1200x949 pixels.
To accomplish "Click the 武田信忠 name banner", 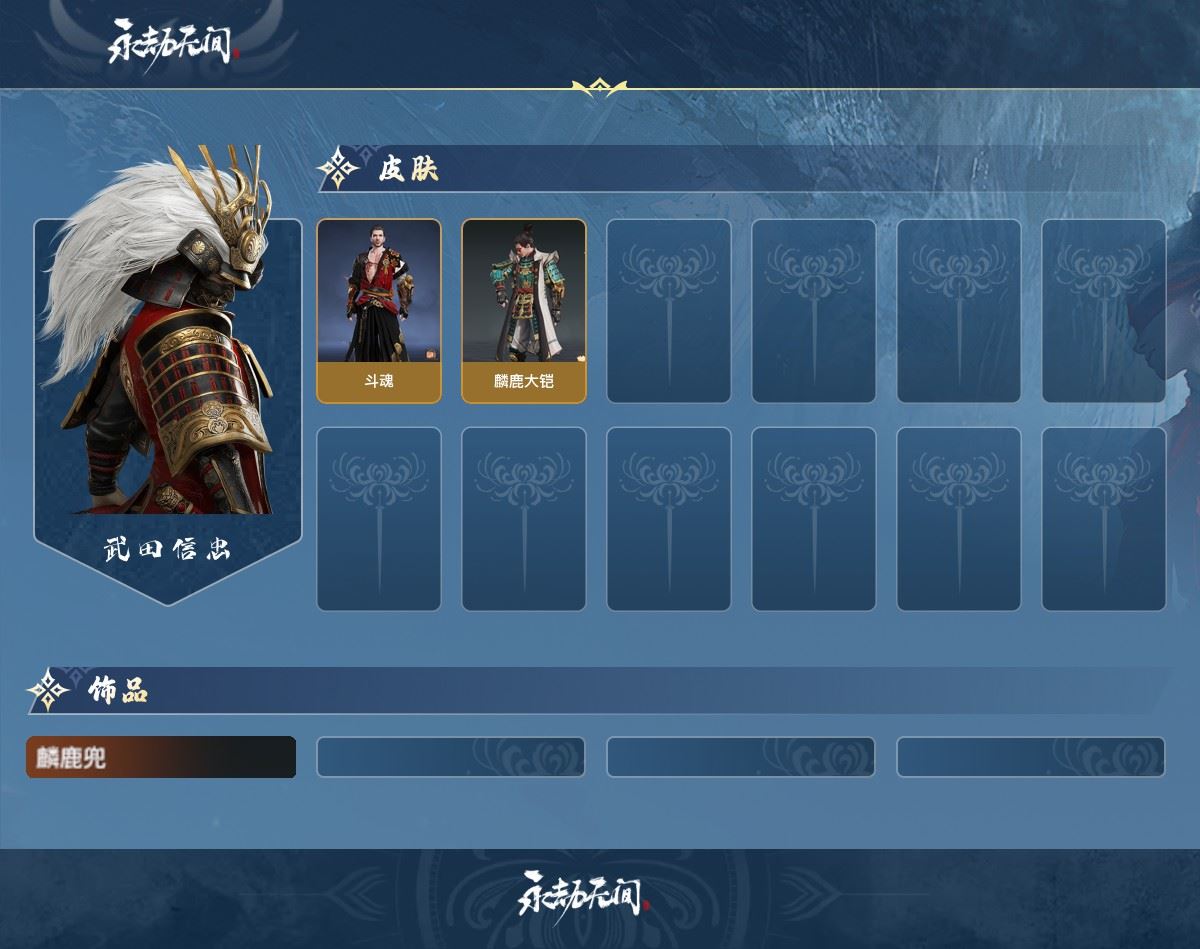I will click(167, 550).
